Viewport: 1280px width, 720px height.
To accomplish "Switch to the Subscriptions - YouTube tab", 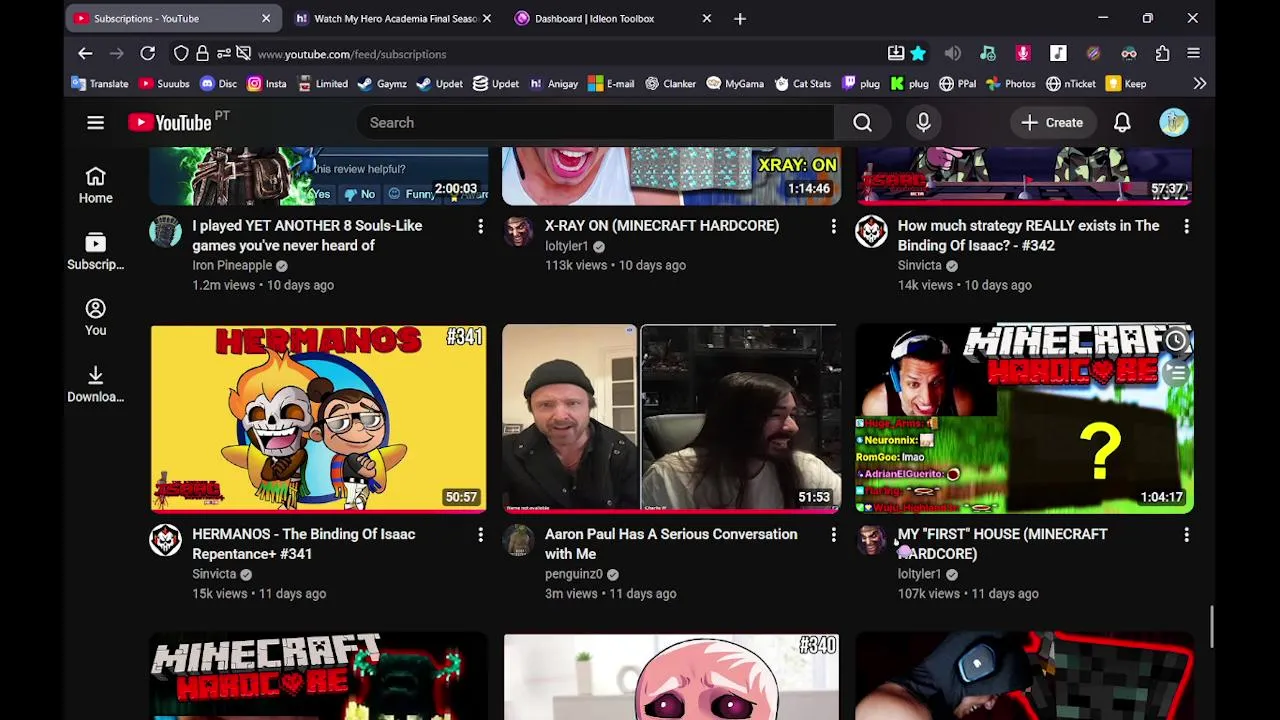I will point(174,18).
